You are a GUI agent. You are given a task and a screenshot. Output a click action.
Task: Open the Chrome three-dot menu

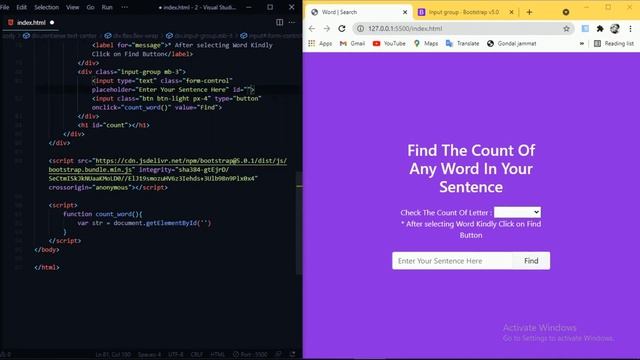click(x=630, y=29)
